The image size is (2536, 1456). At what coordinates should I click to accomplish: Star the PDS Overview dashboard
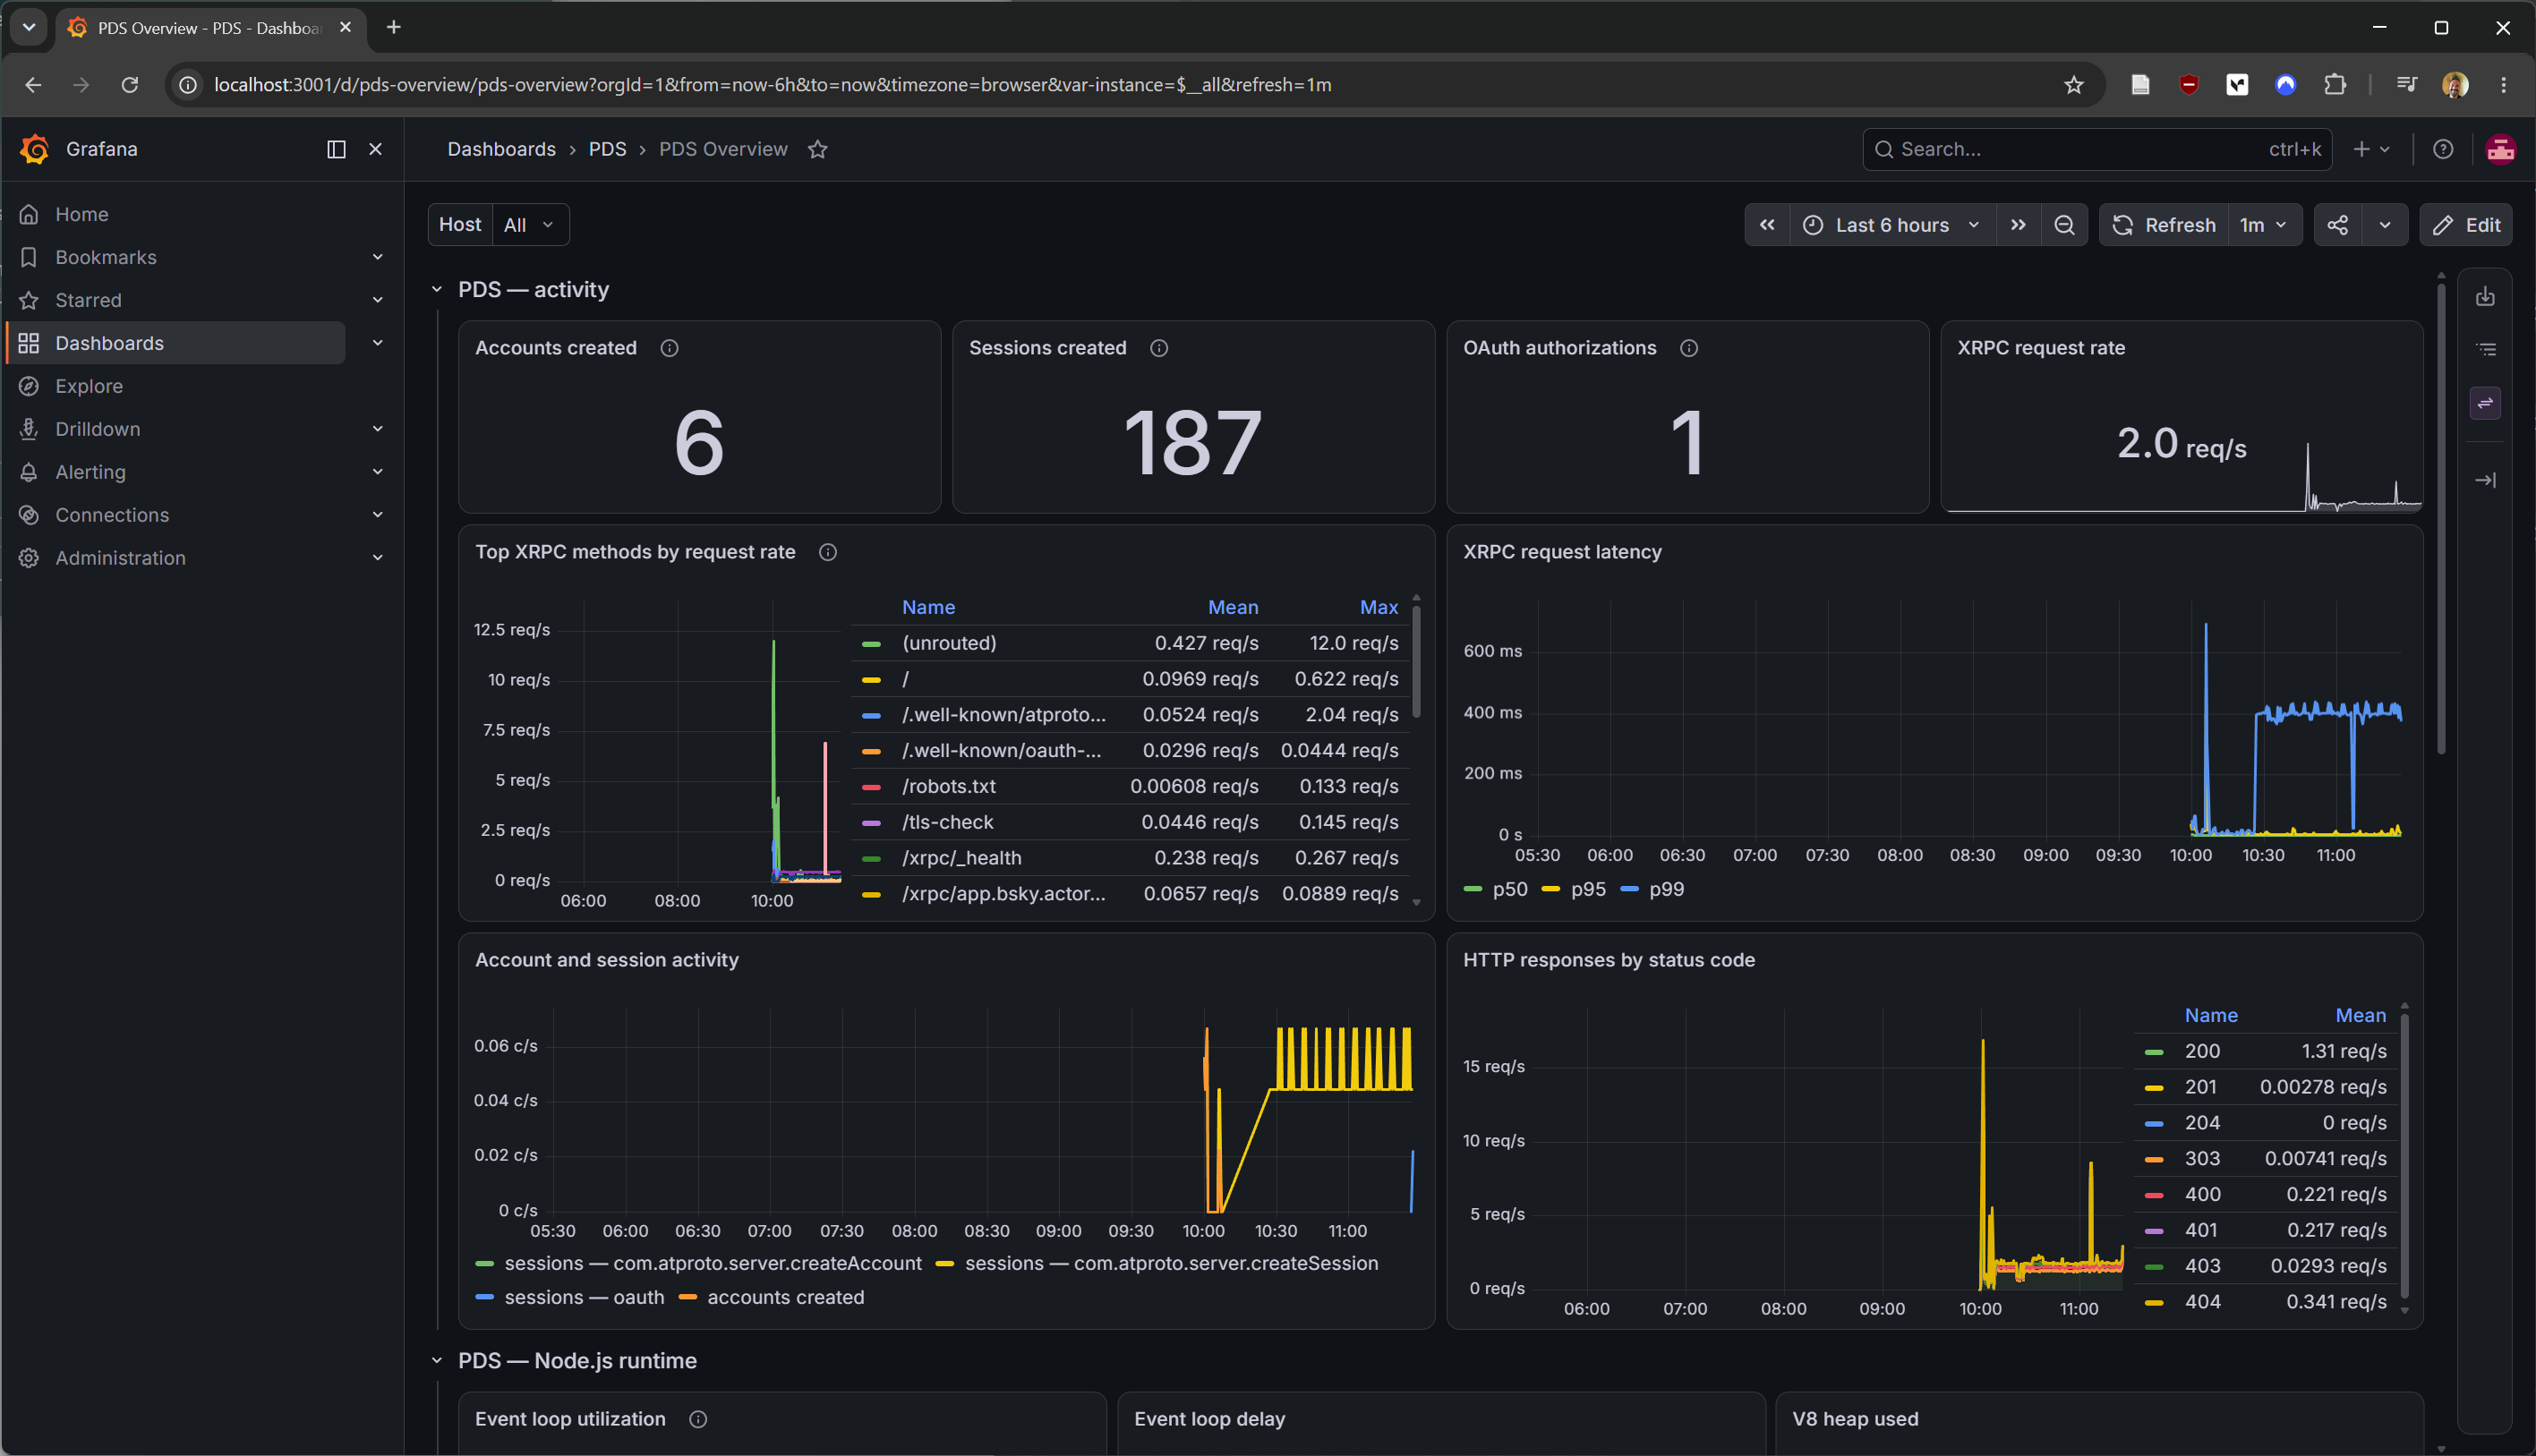pos(818,149)
